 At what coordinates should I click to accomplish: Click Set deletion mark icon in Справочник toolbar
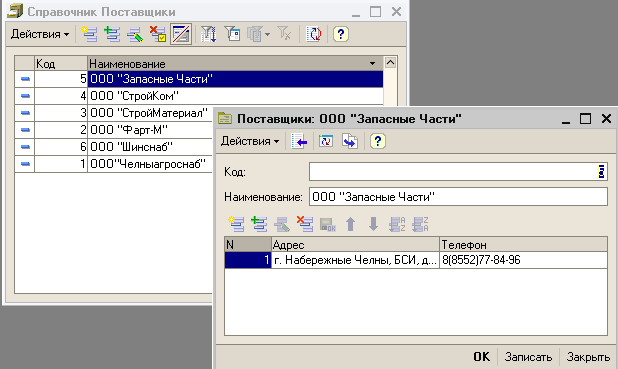(158, 34)
